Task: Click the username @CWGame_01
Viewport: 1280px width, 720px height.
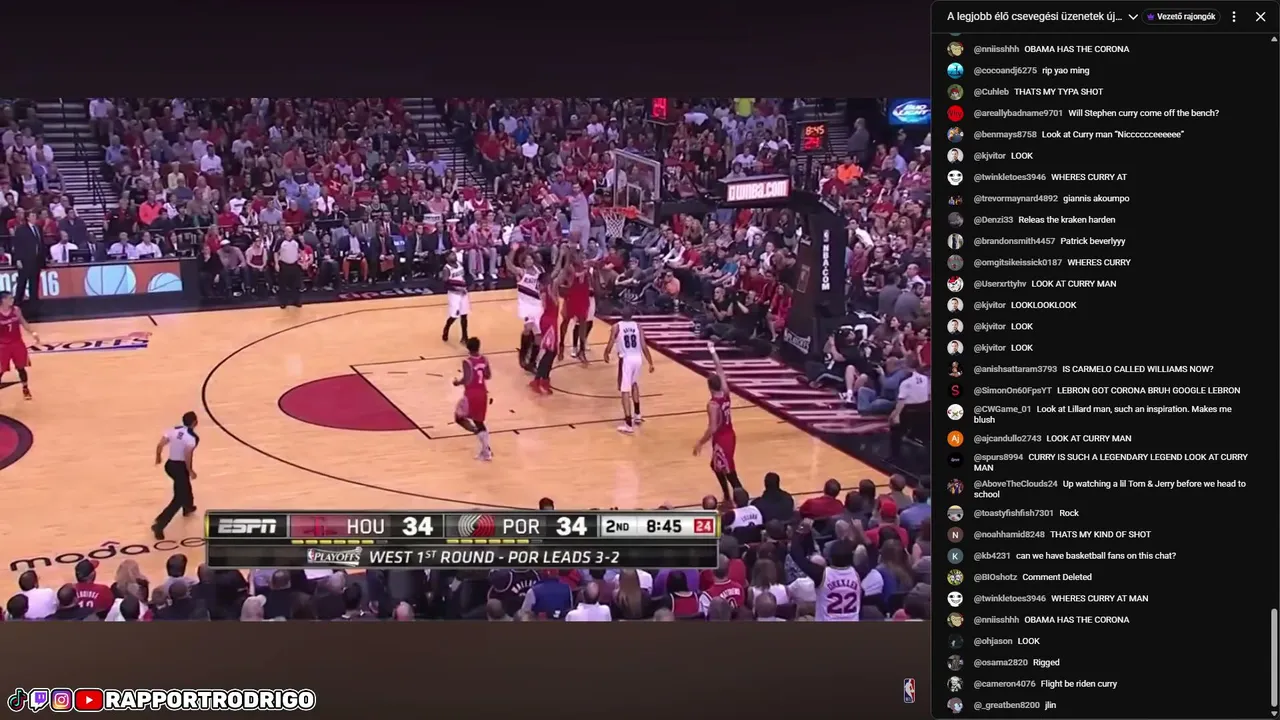Action: [1003, 409]
